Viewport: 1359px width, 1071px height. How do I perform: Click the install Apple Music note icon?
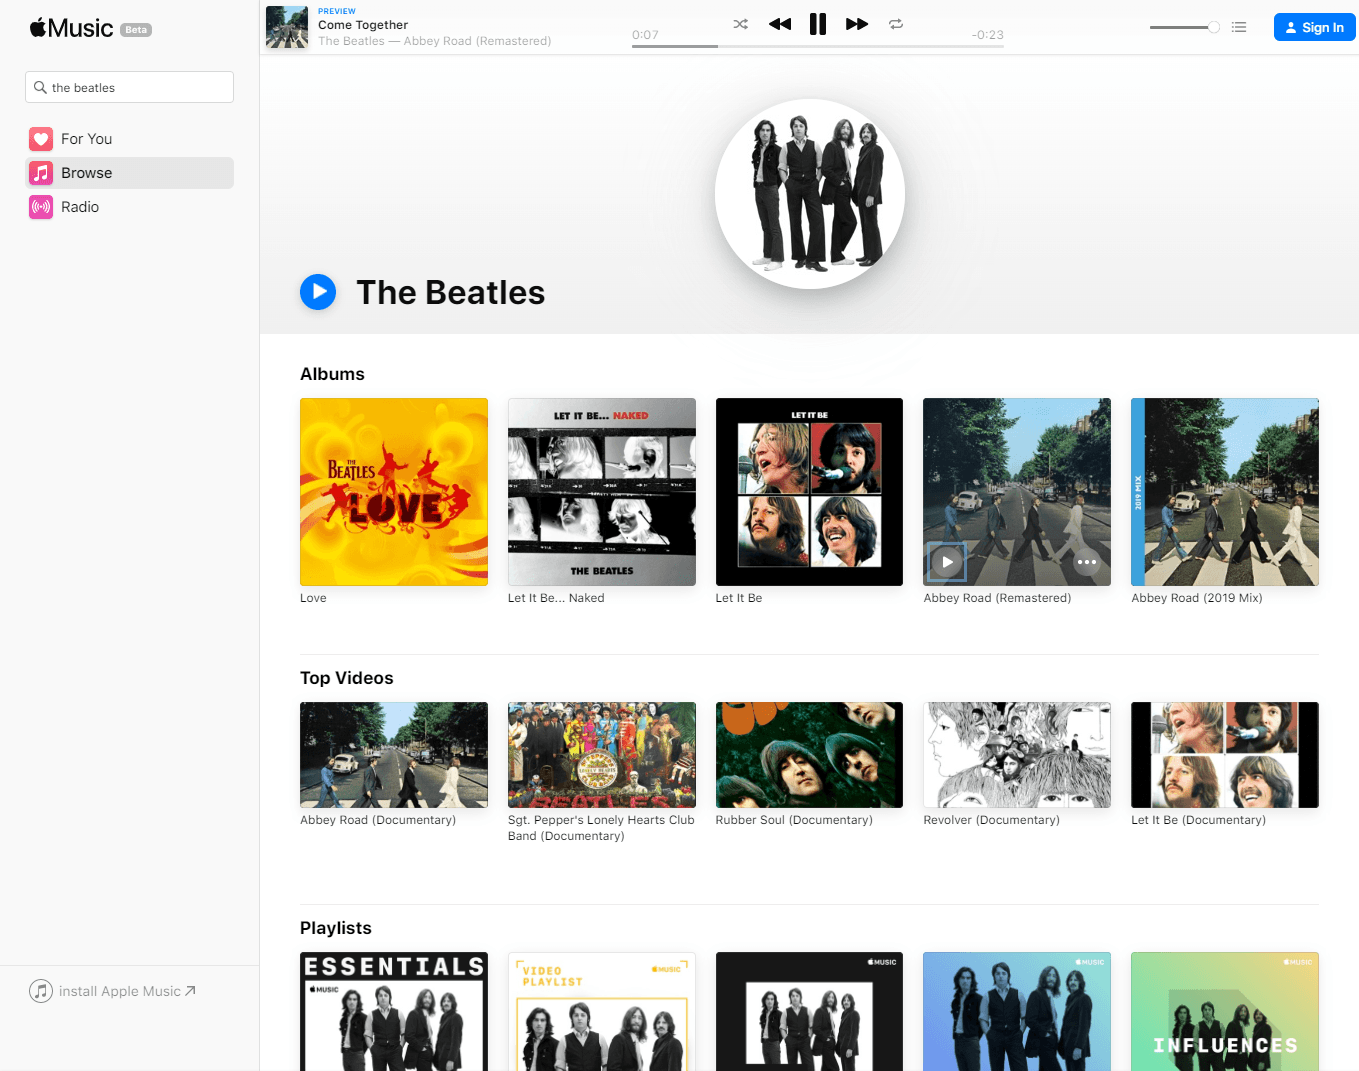click(41, 991)
